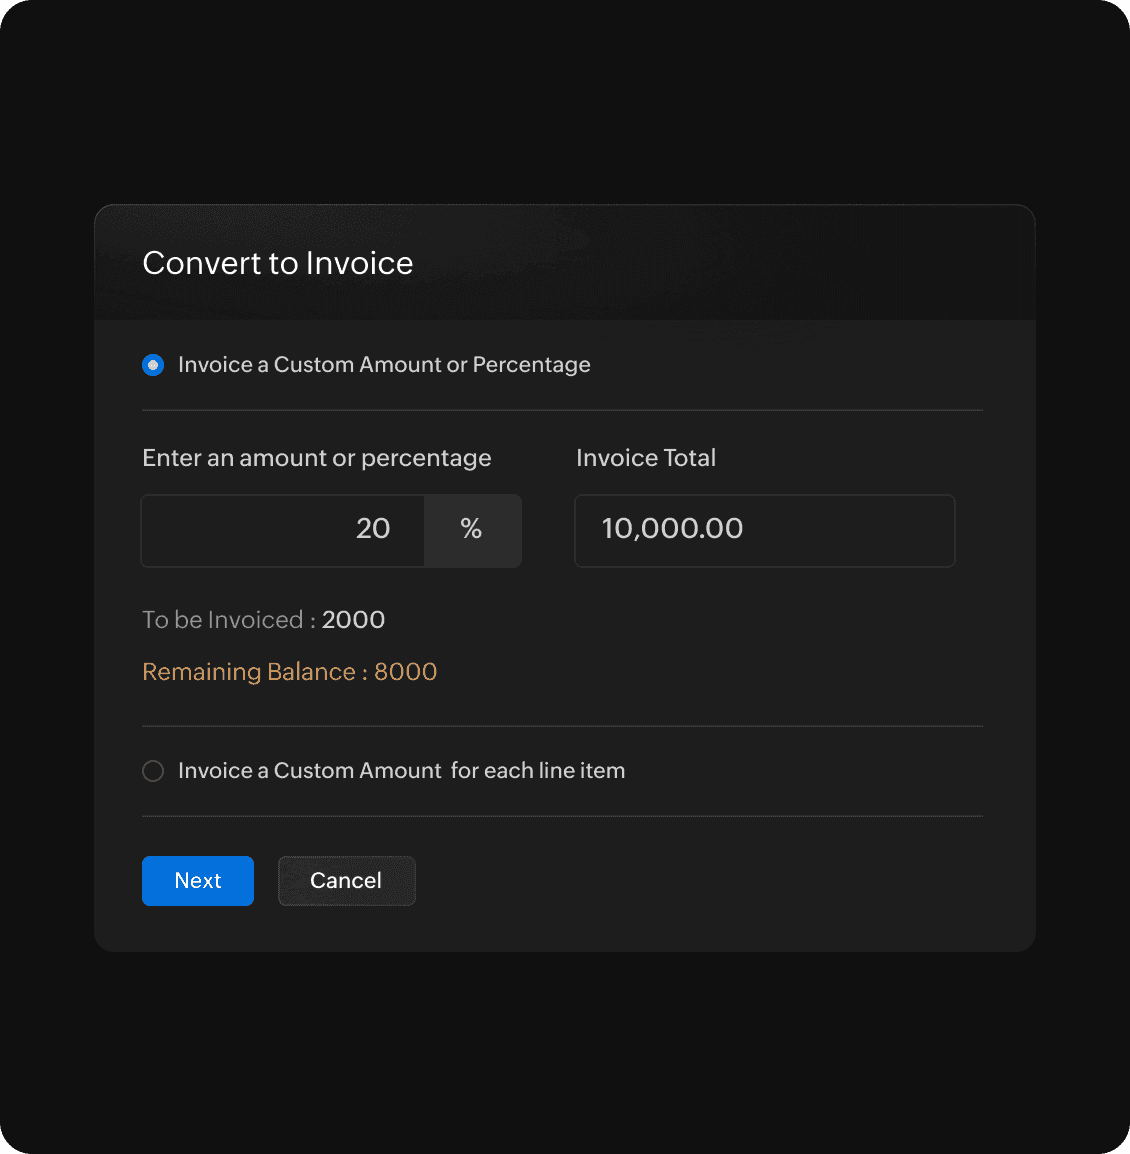This screenshot has width=1130, height=1154.
Task: Choose the custom amount per line item radio
Action: tap(153, 771)
